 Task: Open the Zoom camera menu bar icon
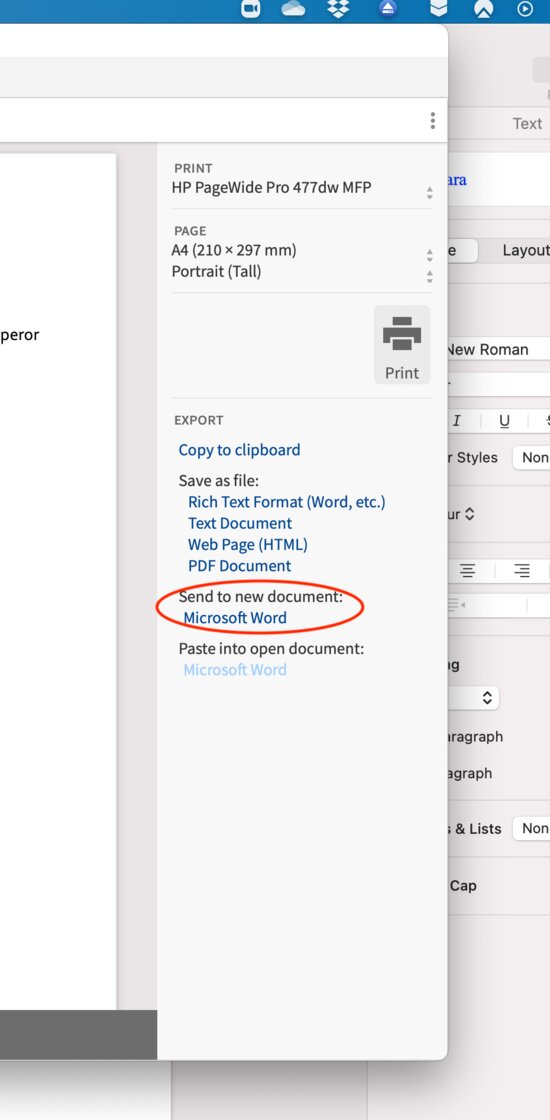(x=251, y=9)
